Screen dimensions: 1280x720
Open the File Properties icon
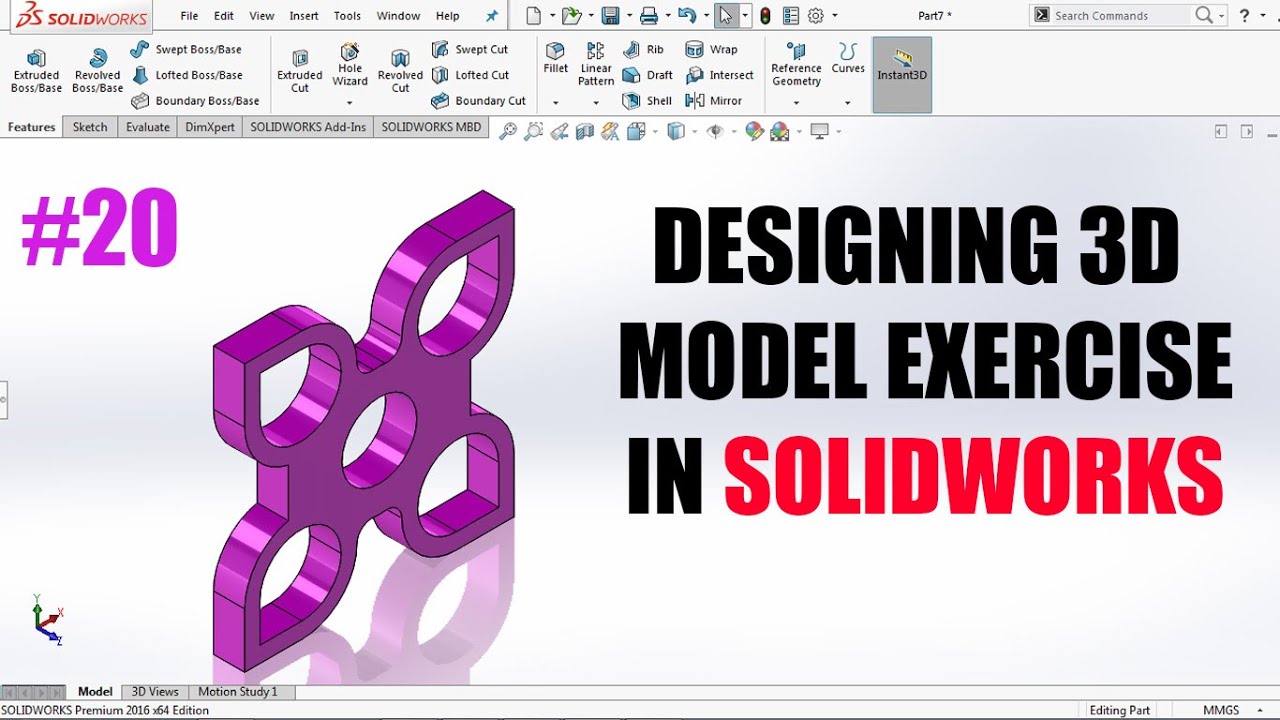click(791, 16)
